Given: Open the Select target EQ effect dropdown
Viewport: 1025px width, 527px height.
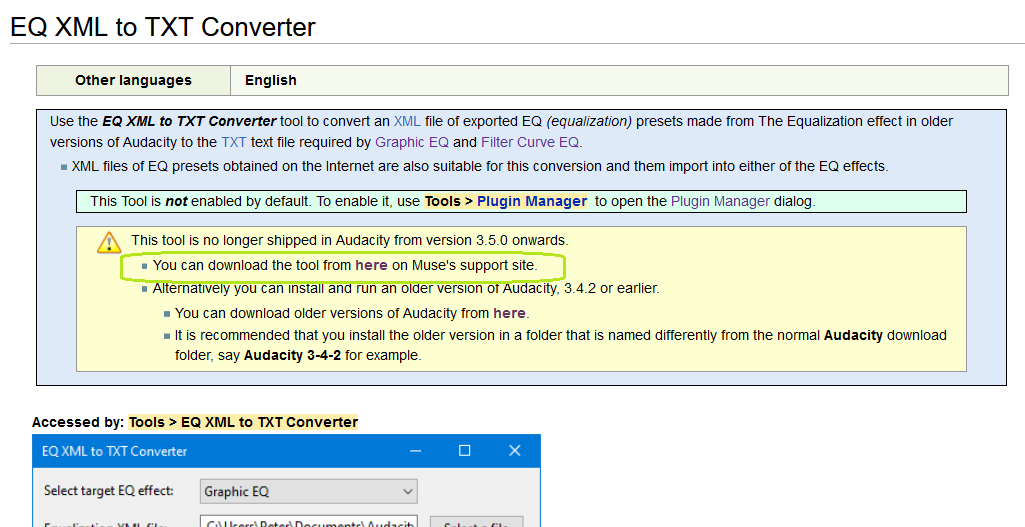Looking at the screenshot, I should pos(309,492).
